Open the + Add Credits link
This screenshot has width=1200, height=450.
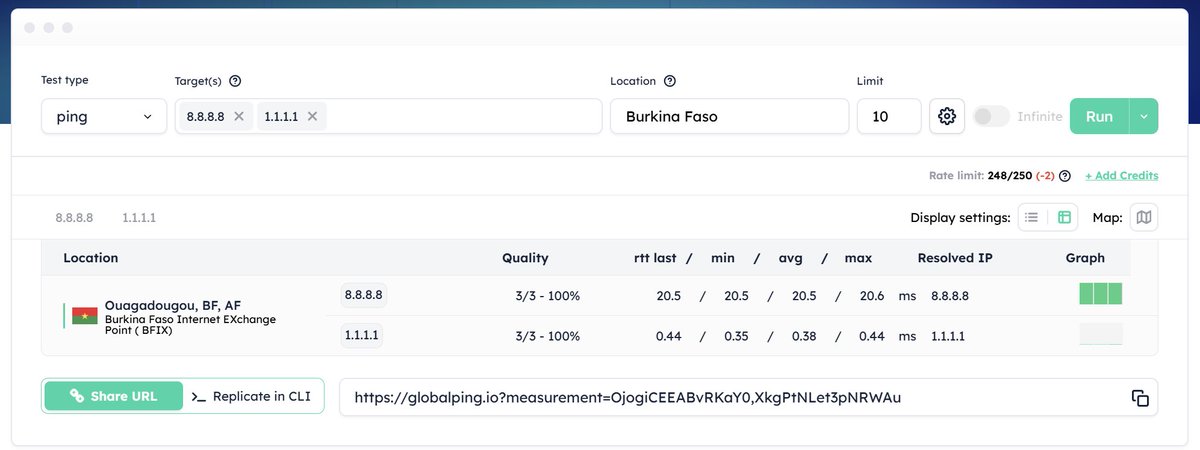click(x=1122, y=176)
